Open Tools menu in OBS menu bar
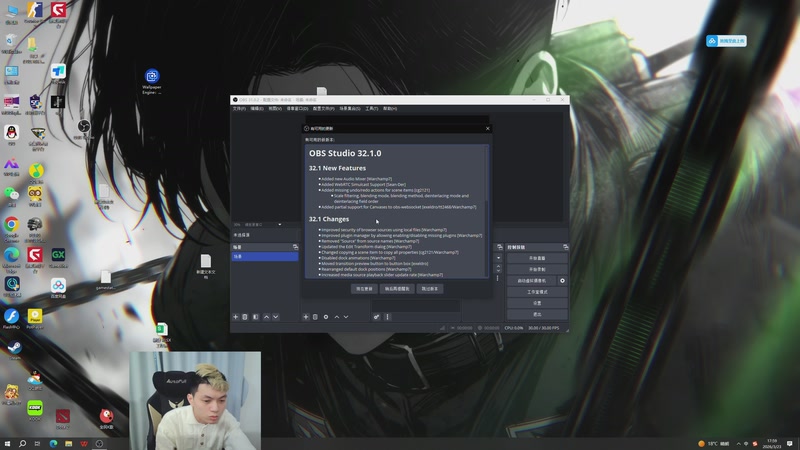Image resolution: width=800 pixels, height=450 pixels. pyautogui.click(x=371, y=109)
